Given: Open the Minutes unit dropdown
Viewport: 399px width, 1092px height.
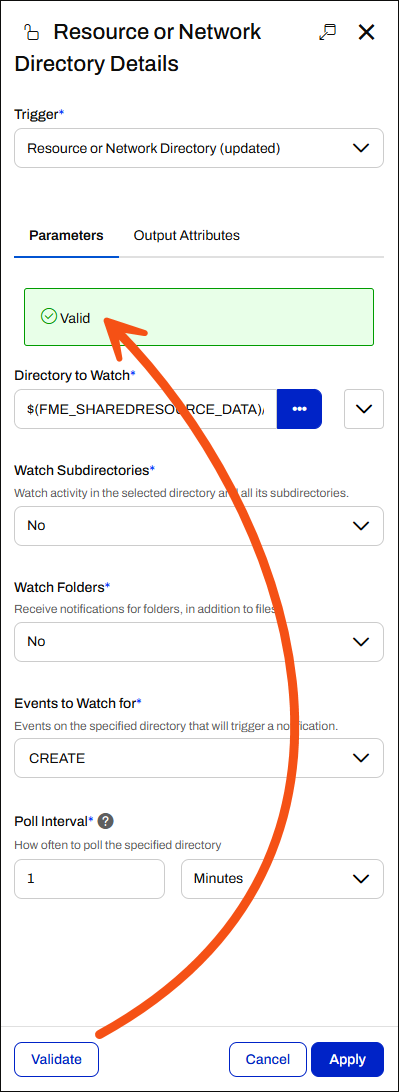Looking at the screenshot, I should [283, 879].
